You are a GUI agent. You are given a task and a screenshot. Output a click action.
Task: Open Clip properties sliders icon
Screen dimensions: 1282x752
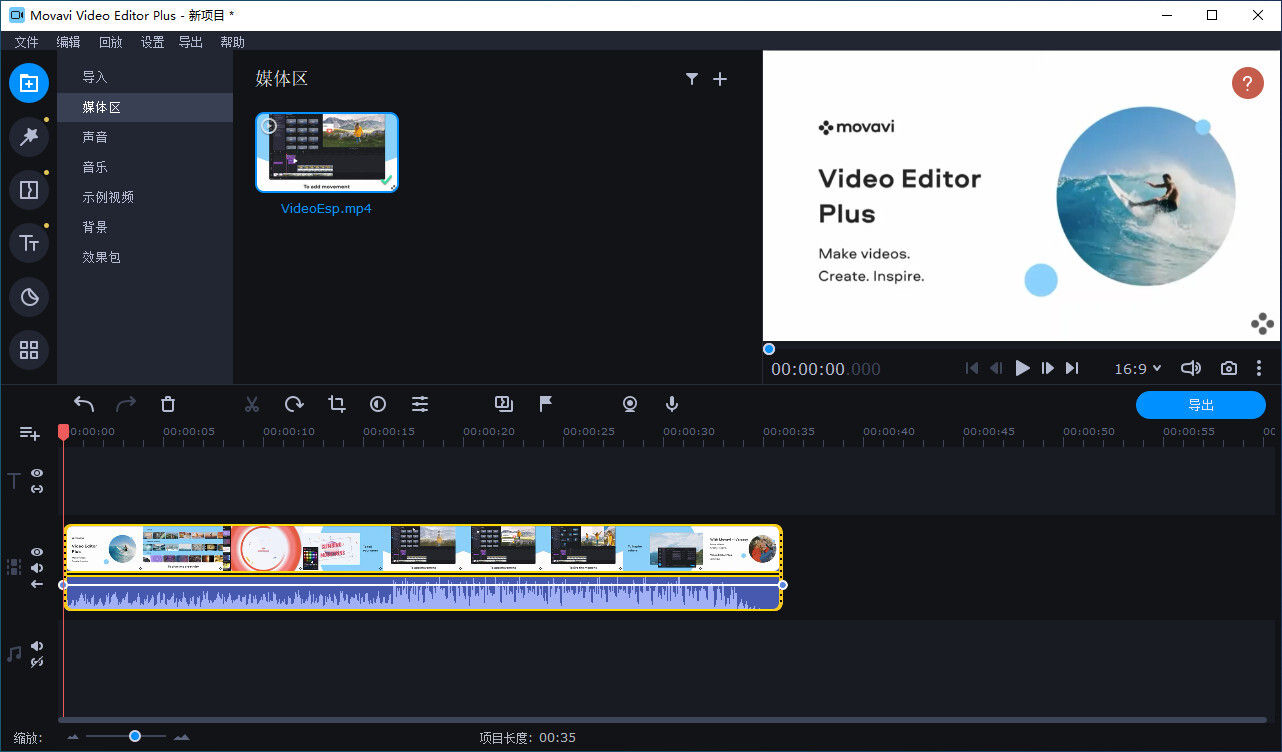(420, 404)
